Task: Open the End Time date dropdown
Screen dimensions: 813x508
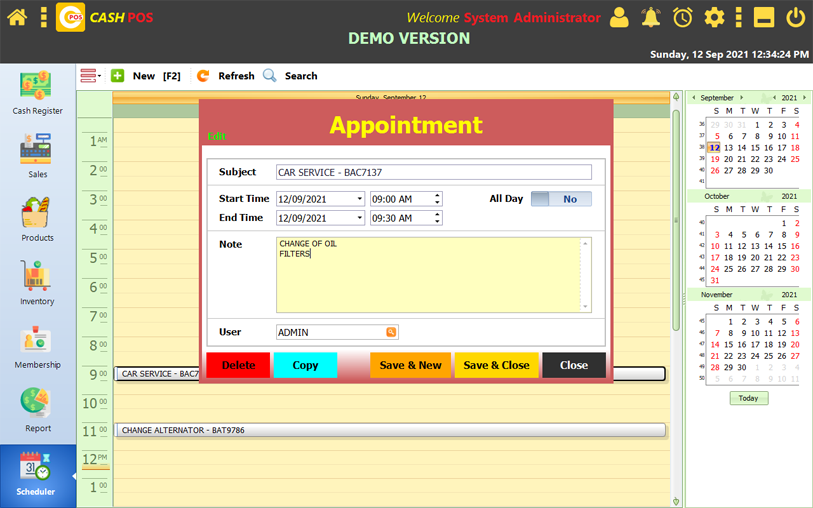Action: [x=359, y=218]
